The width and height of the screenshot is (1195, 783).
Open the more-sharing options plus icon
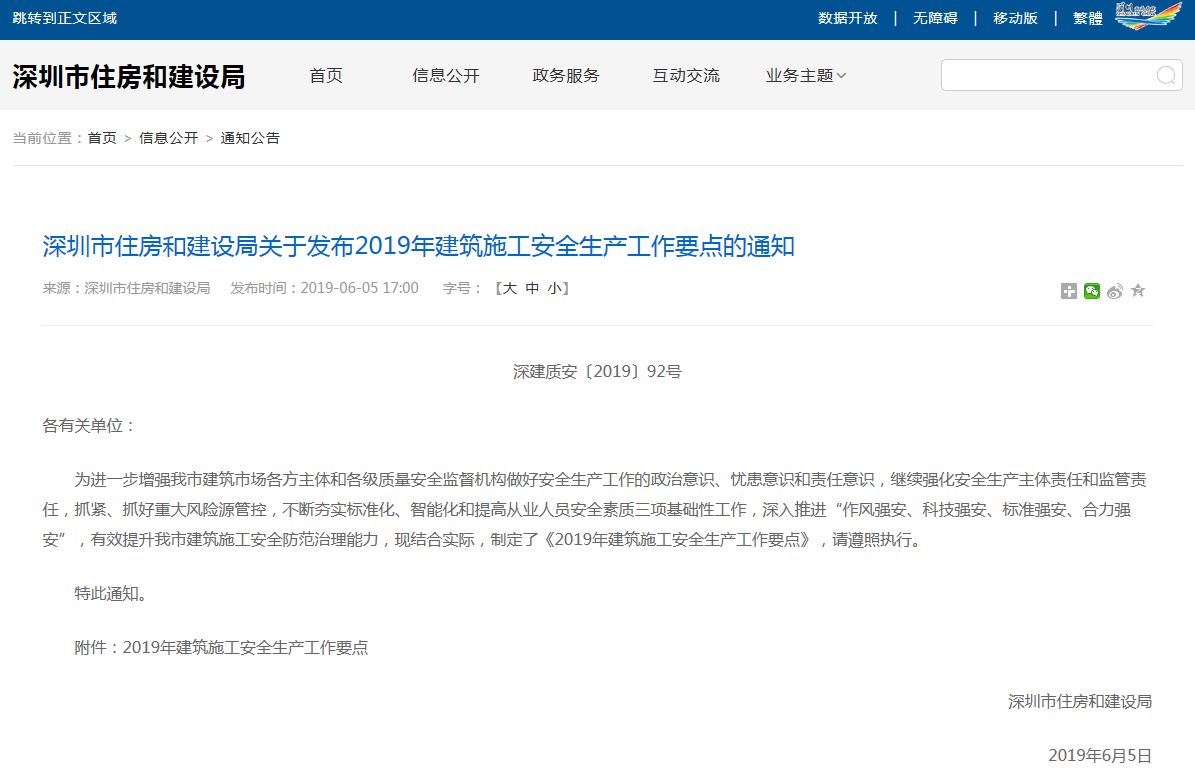point(1069,291)
